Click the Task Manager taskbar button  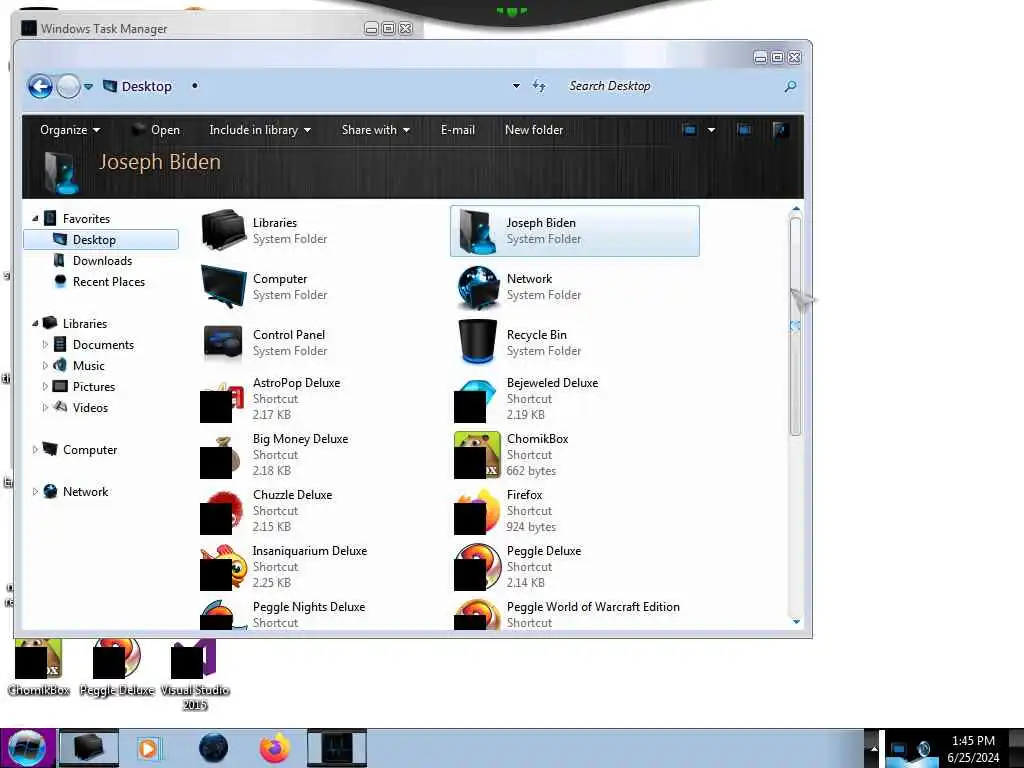pyautogui.click(x=337, y=748)
